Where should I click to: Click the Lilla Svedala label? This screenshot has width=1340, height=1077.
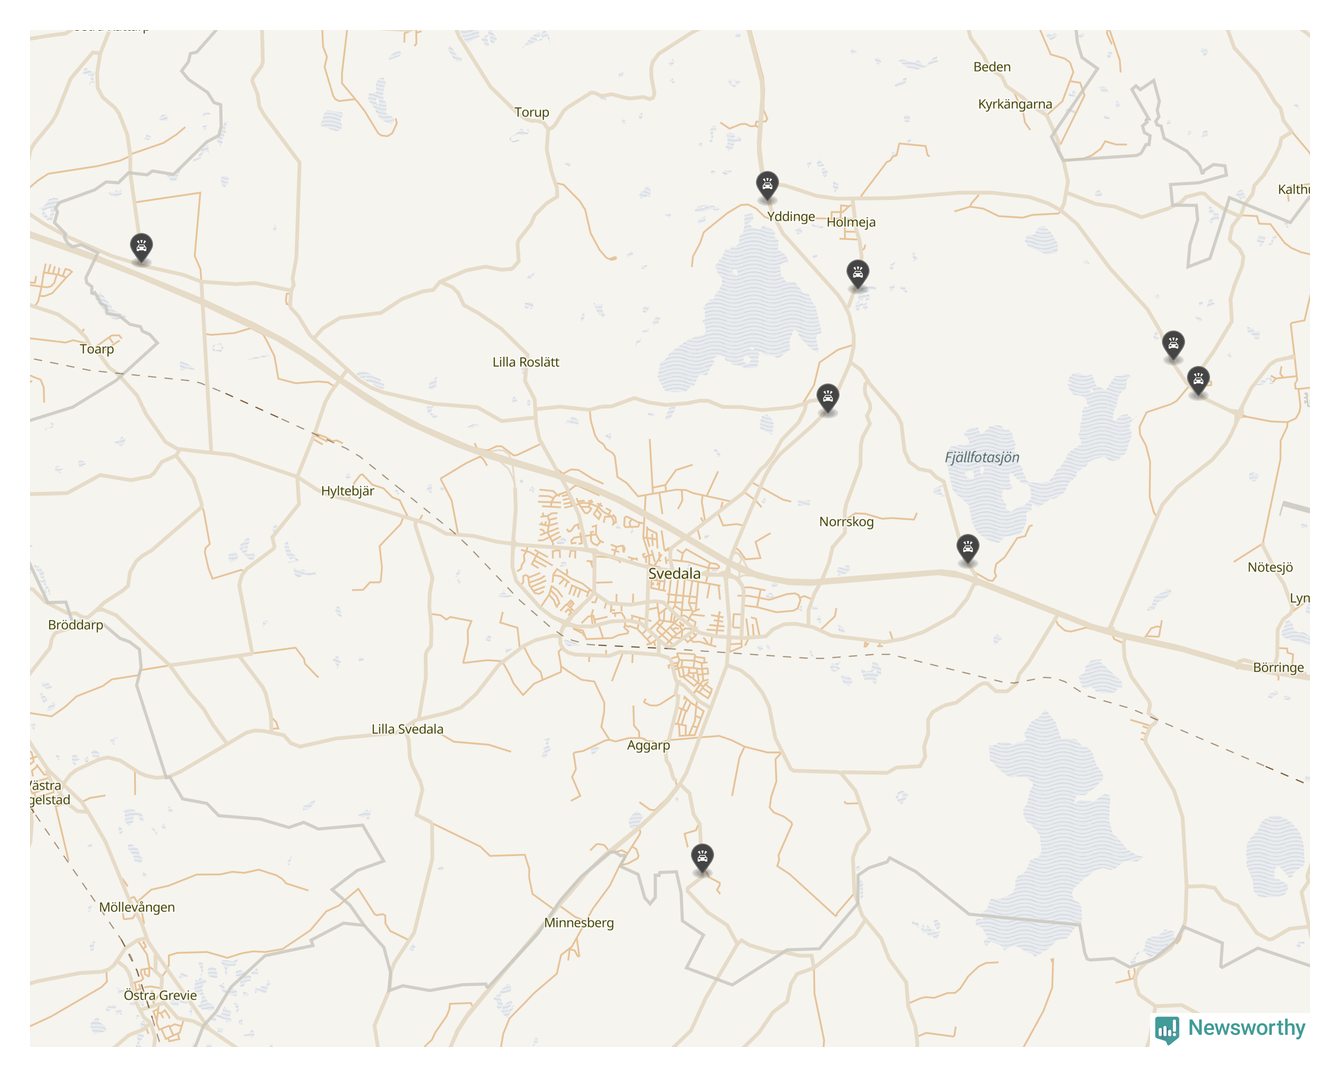click(407, 729)
